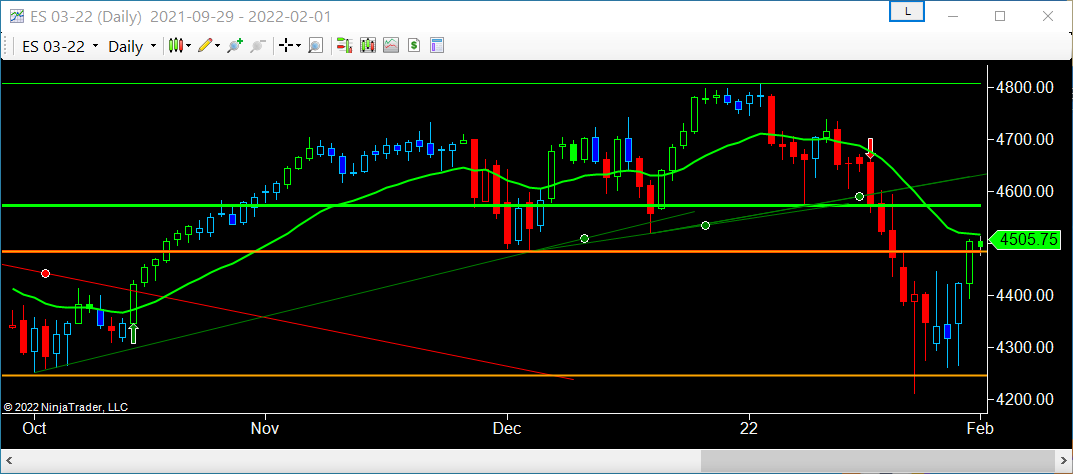Screen dimensions: 1073x474
Task: Open the ES 03-22 instrument selector dropdown
Action: [x=60, y=47]
